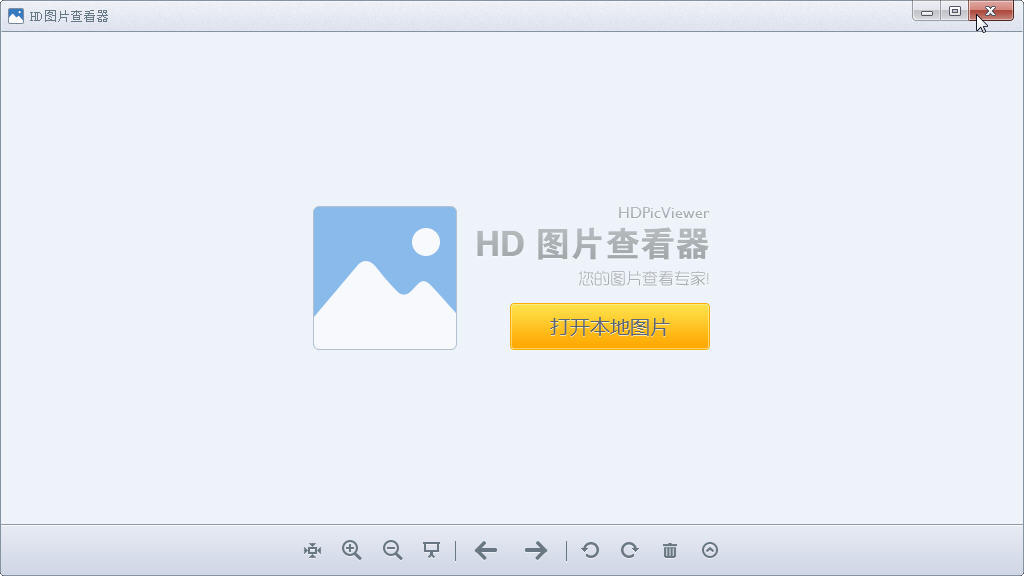Zoom in on the image
1024x576 pixels.
(x=351, y=550)
